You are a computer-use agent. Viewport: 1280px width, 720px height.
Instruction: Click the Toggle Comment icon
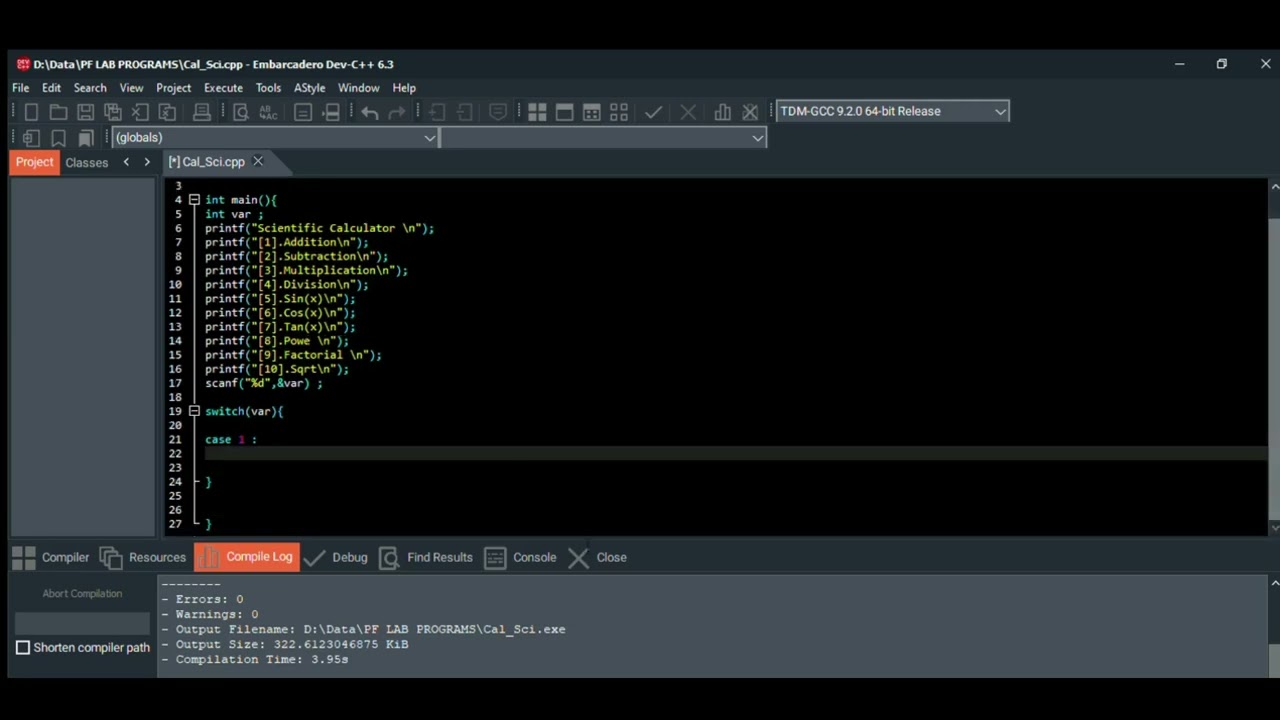pos(498,112)
